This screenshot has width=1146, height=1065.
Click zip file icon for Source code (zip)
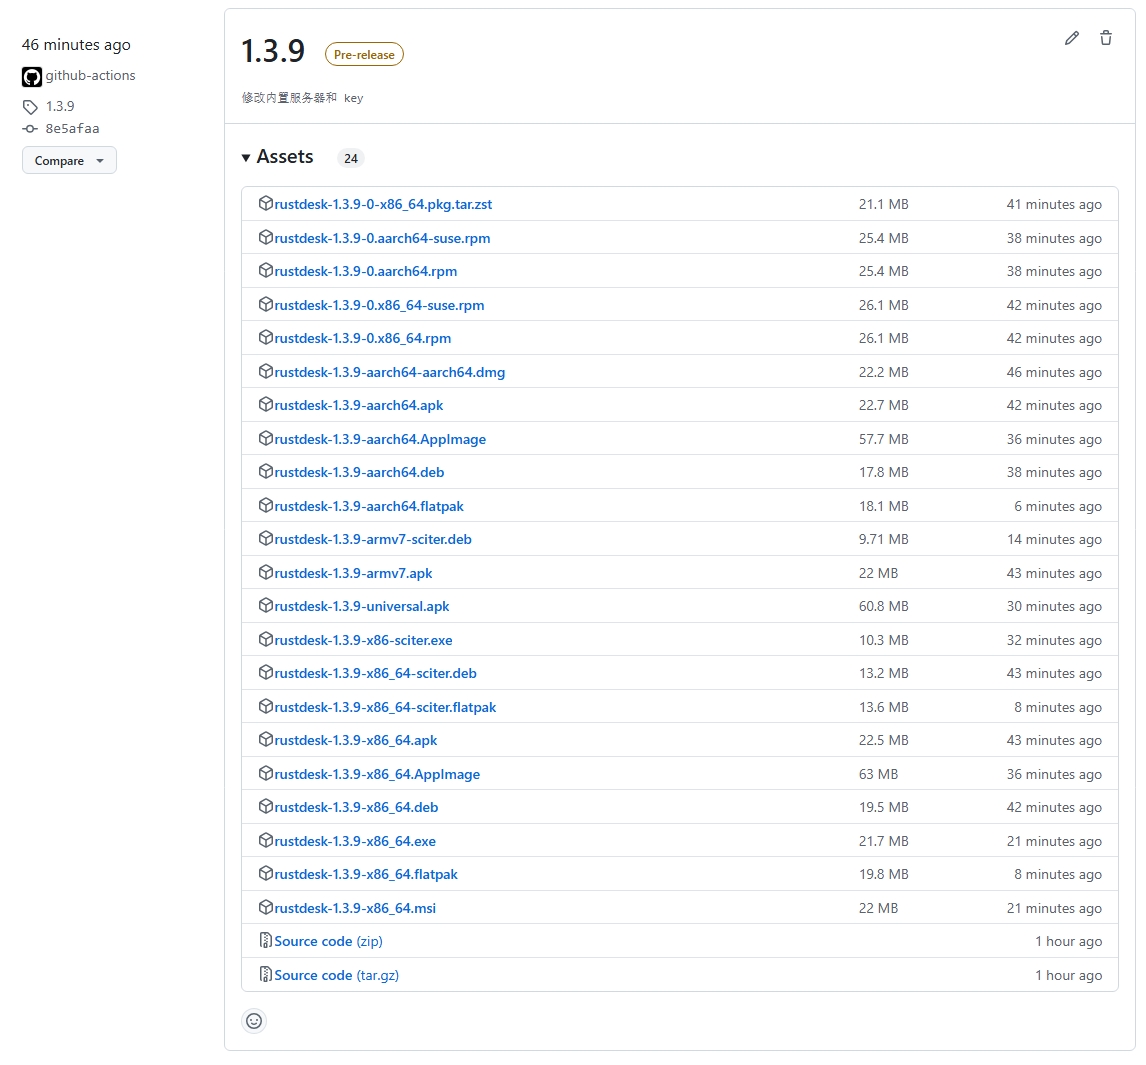coord(266,940)
